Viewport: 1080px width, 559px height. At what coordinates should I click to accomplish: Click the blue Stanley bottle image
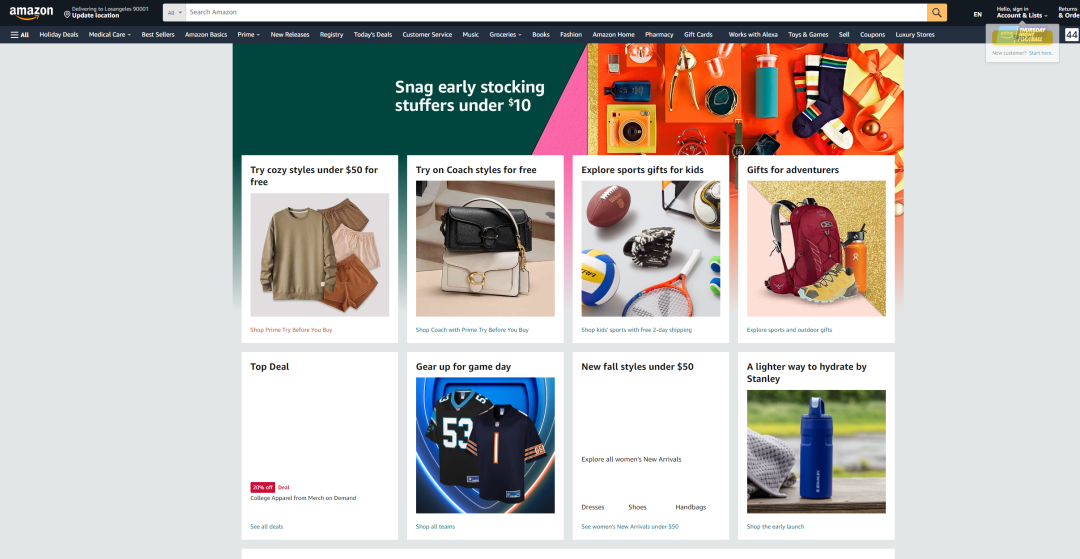point(816,452)
